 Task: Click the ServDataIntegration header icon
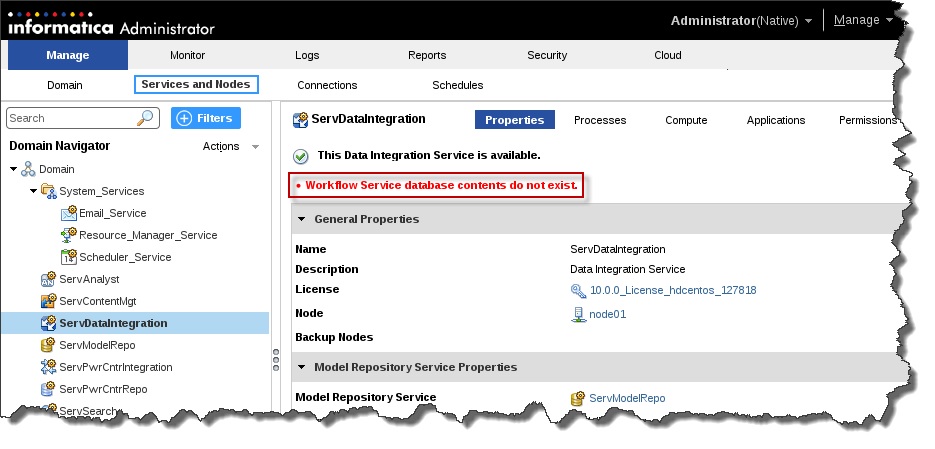click(301, 120)
